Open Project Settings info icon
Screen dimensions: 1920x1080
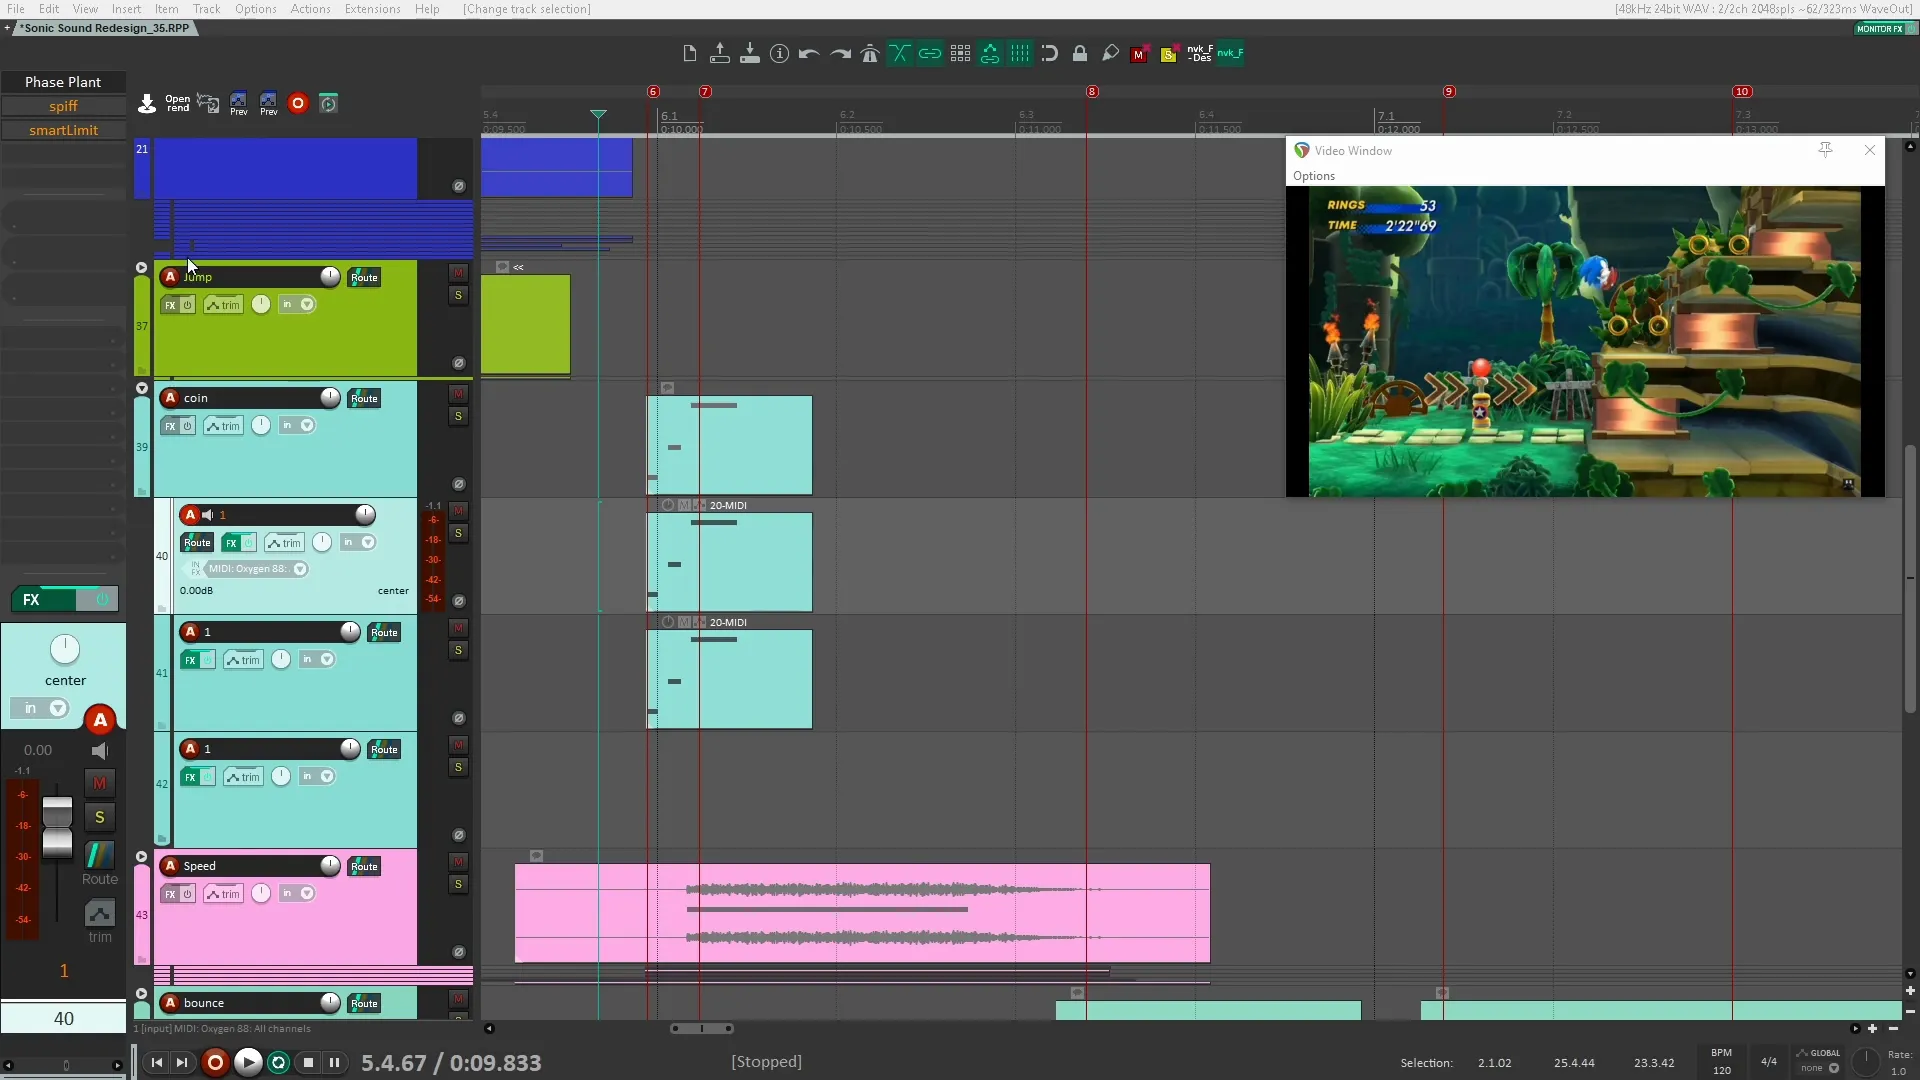[x=779, y=54]
